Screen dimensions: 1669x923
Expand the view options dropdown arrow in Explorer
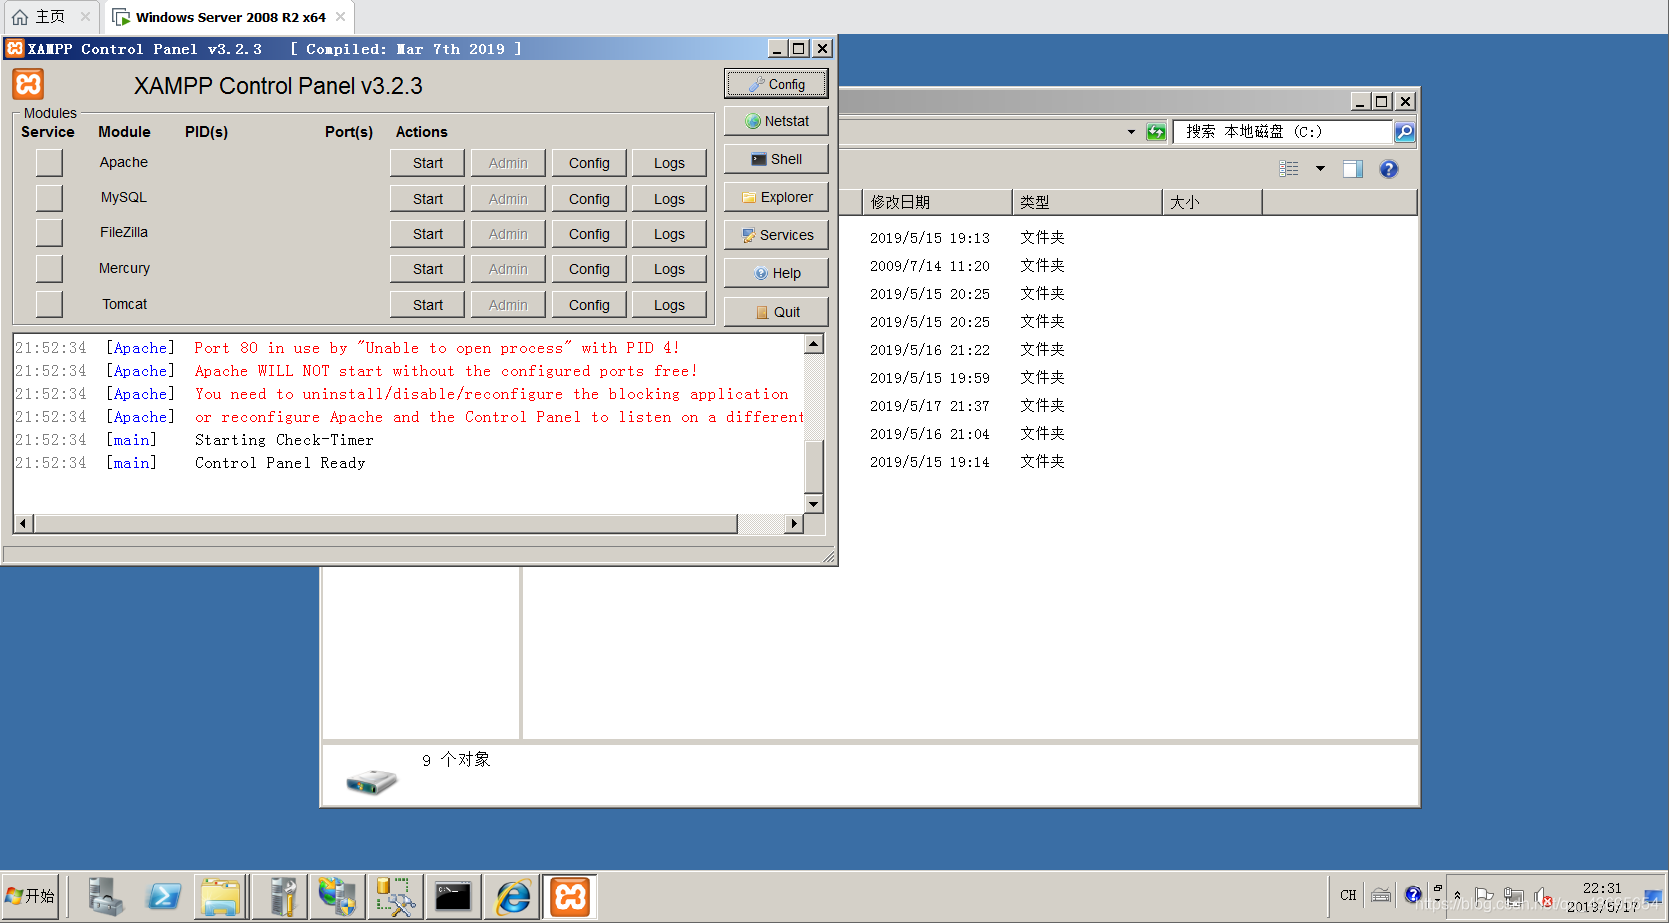pyautogui.click(x=1320, y=169)
